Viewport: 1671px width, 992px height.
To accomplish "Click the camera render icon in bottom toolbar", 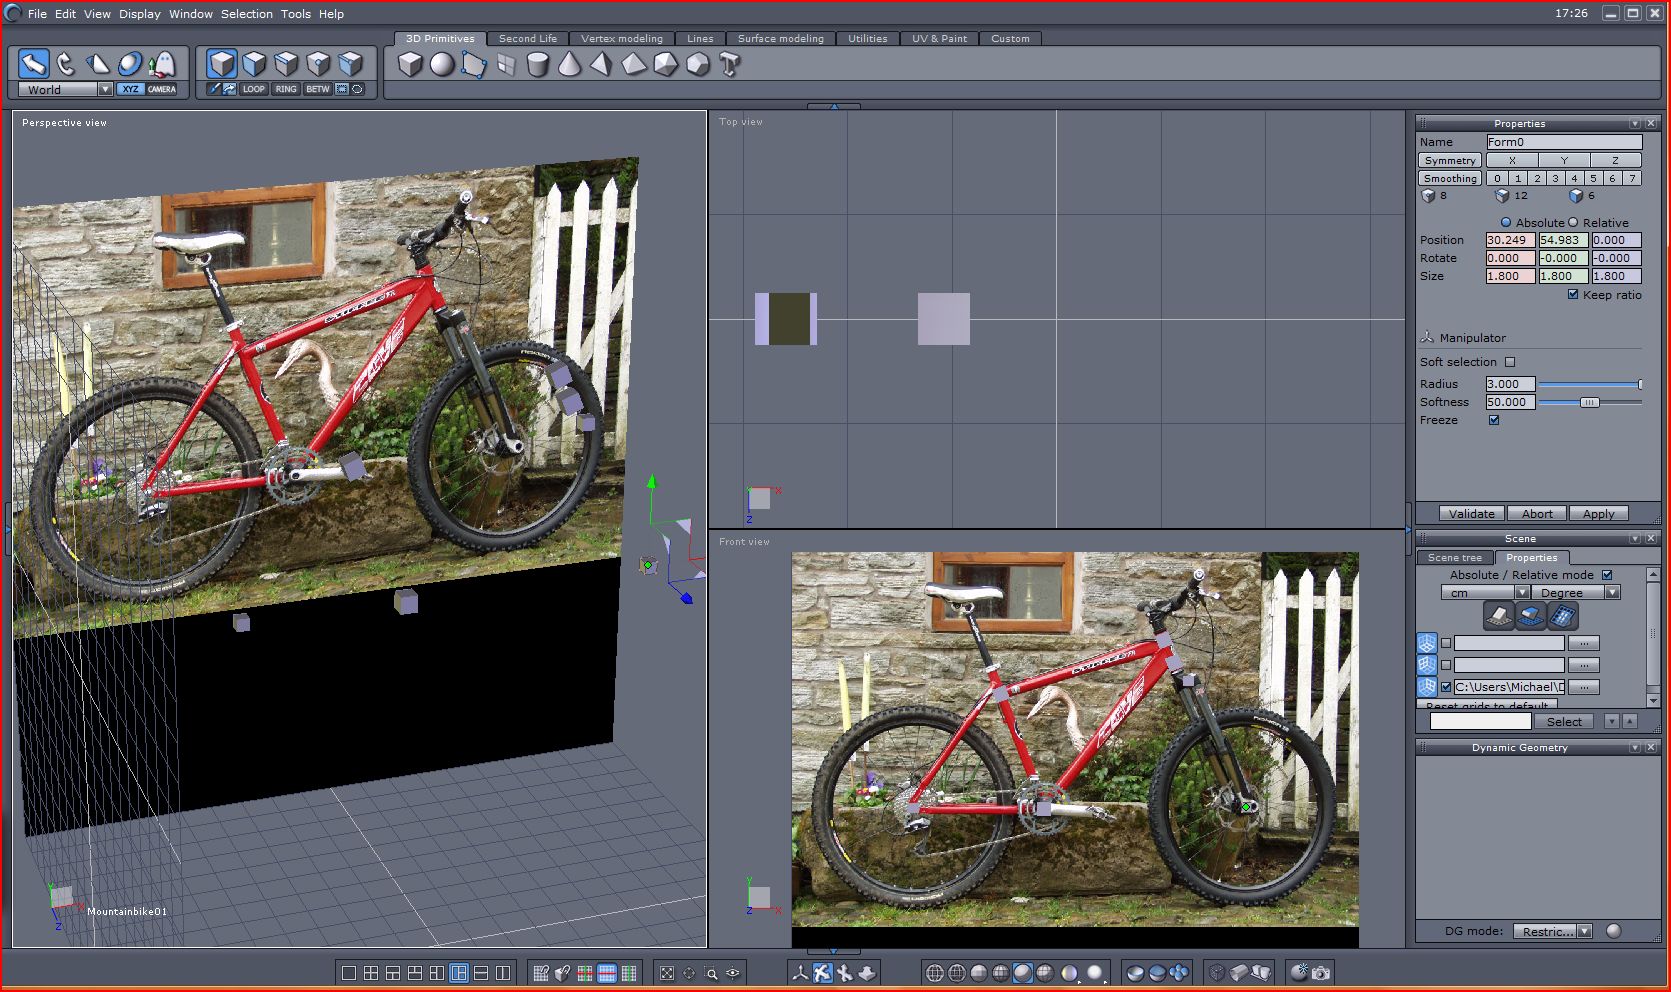I will (x=1321, y=972).
